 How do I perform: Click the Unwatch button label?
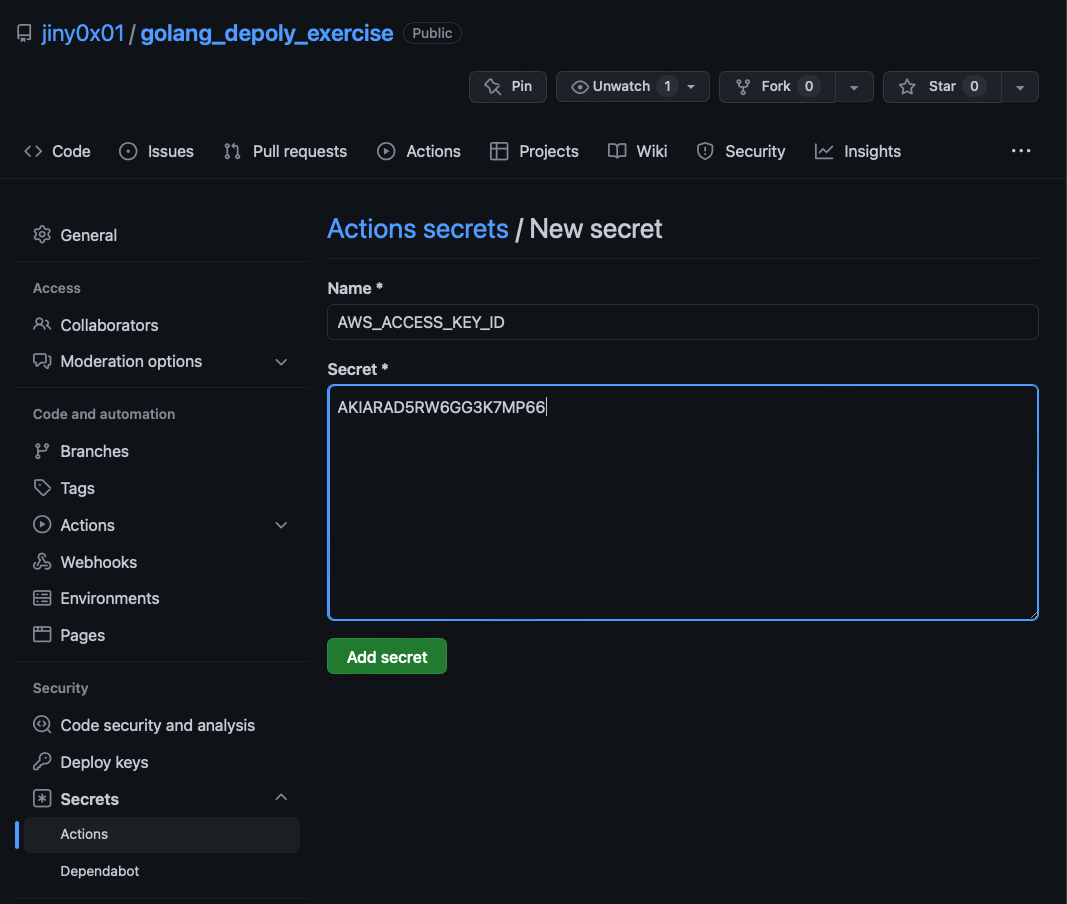[x=621, y=86]
